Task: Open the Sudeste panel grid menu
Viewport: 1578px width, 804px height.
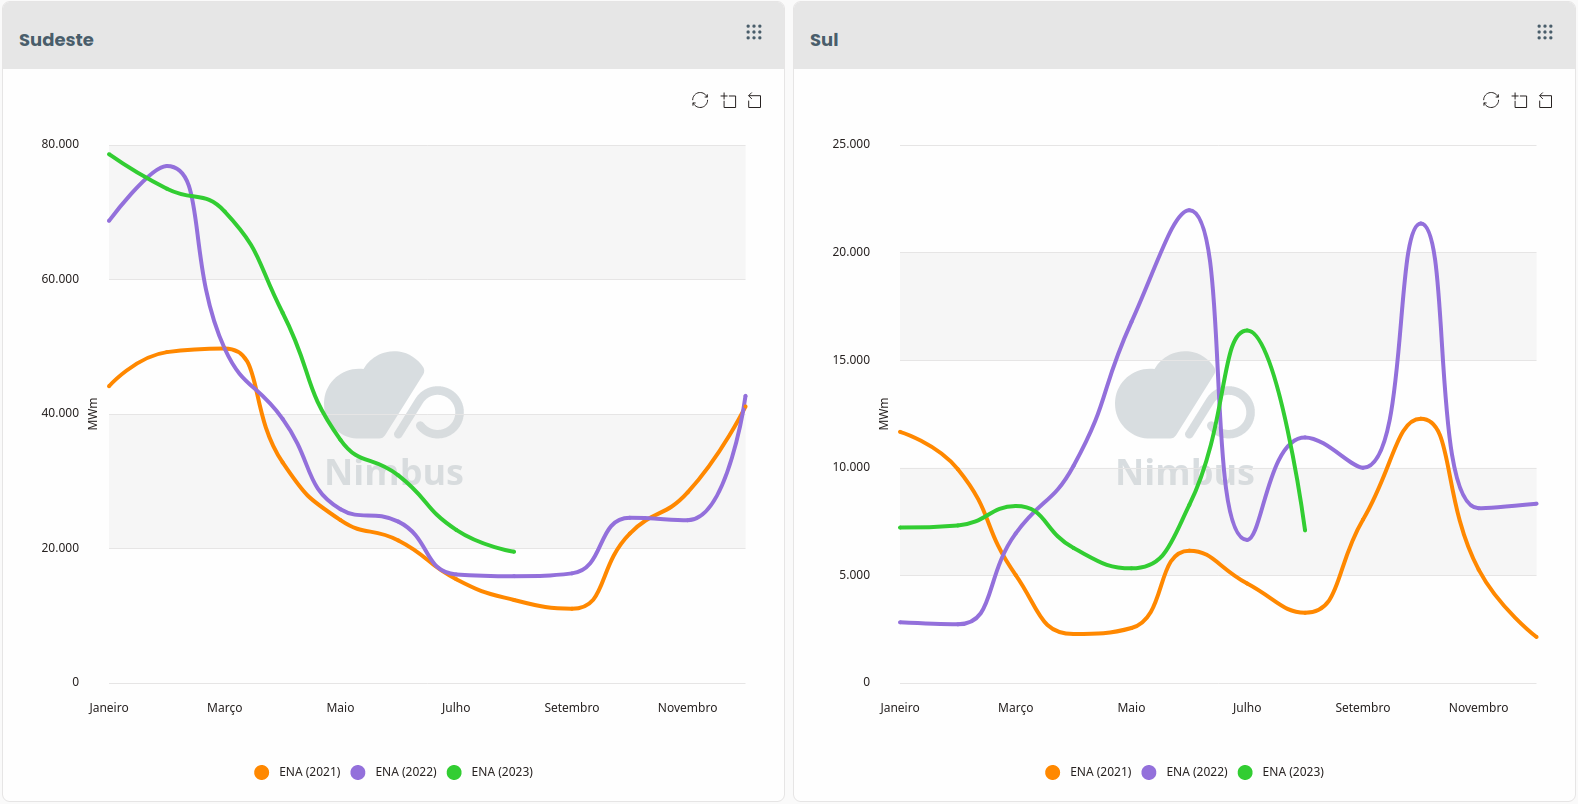Action: [754, 32]
